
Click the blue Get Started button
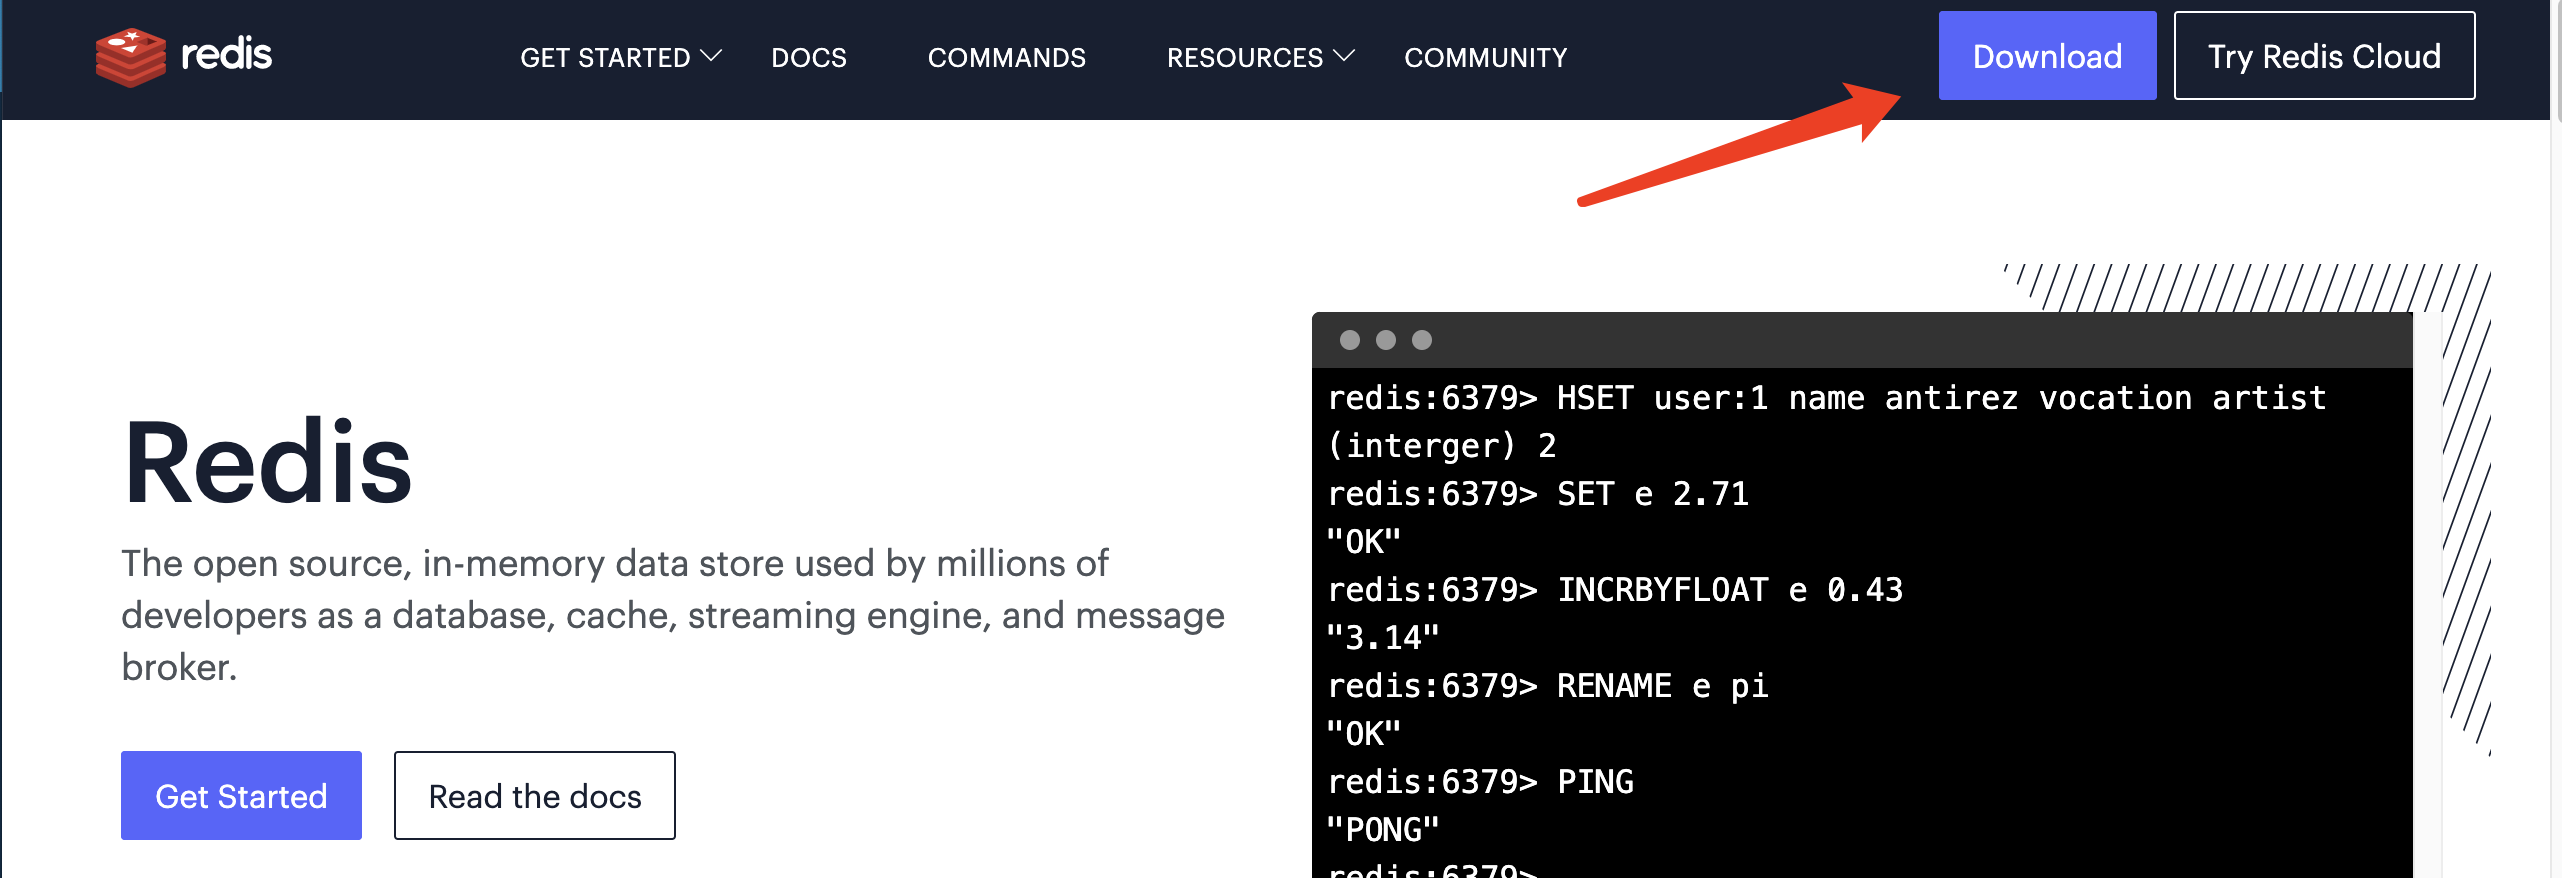[241, 795]
